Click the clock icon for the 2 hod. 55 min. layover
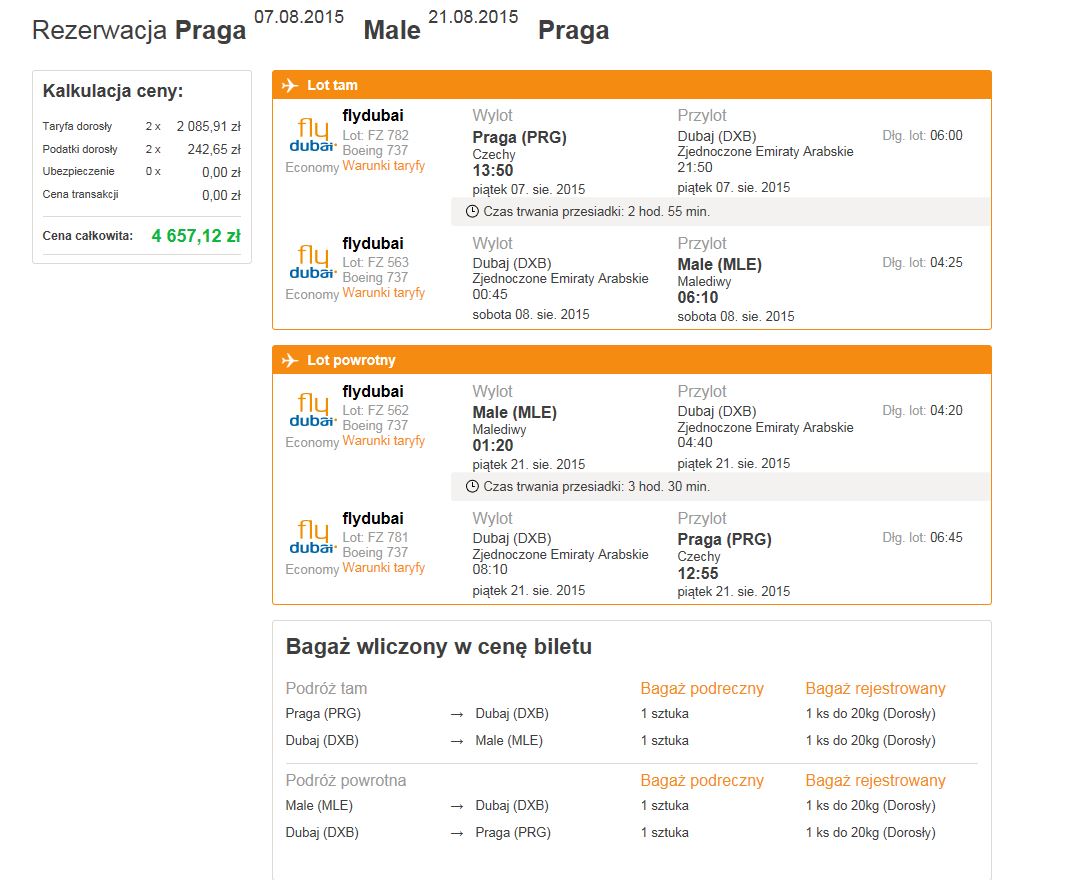This screenshot has height=880, width=1074. [472, 212]
